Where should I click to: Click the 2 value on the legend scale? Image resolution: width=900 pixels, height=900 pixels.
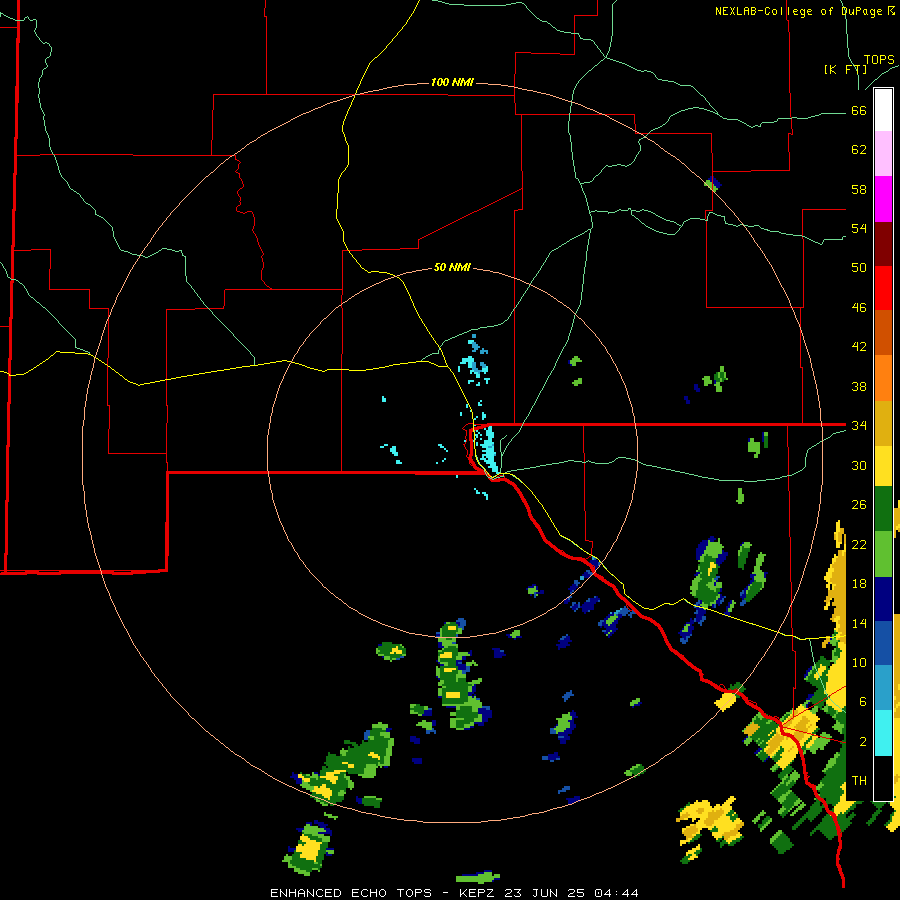click(863, 742)
